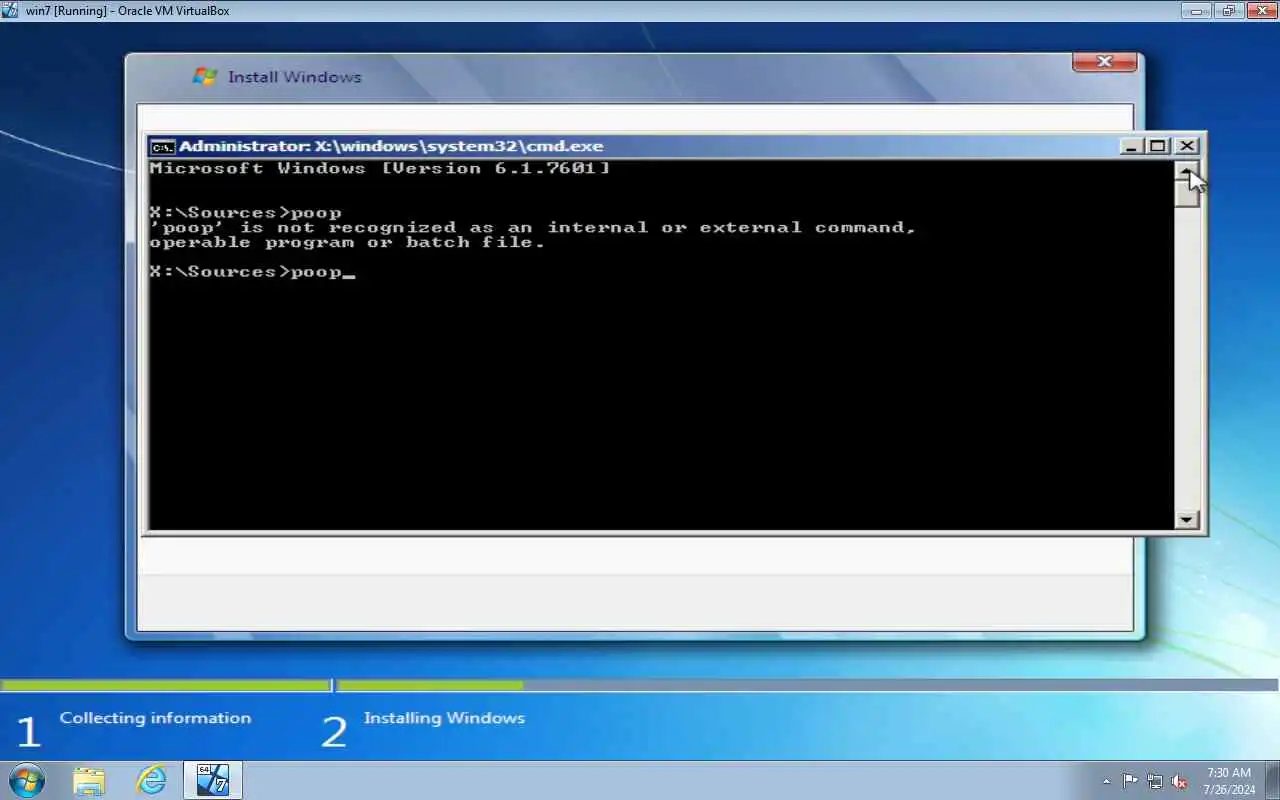Maximize the Administrator cmd.exe window
The height and width of the screenshot is (800, 1280).
(x=1158, y=146)
